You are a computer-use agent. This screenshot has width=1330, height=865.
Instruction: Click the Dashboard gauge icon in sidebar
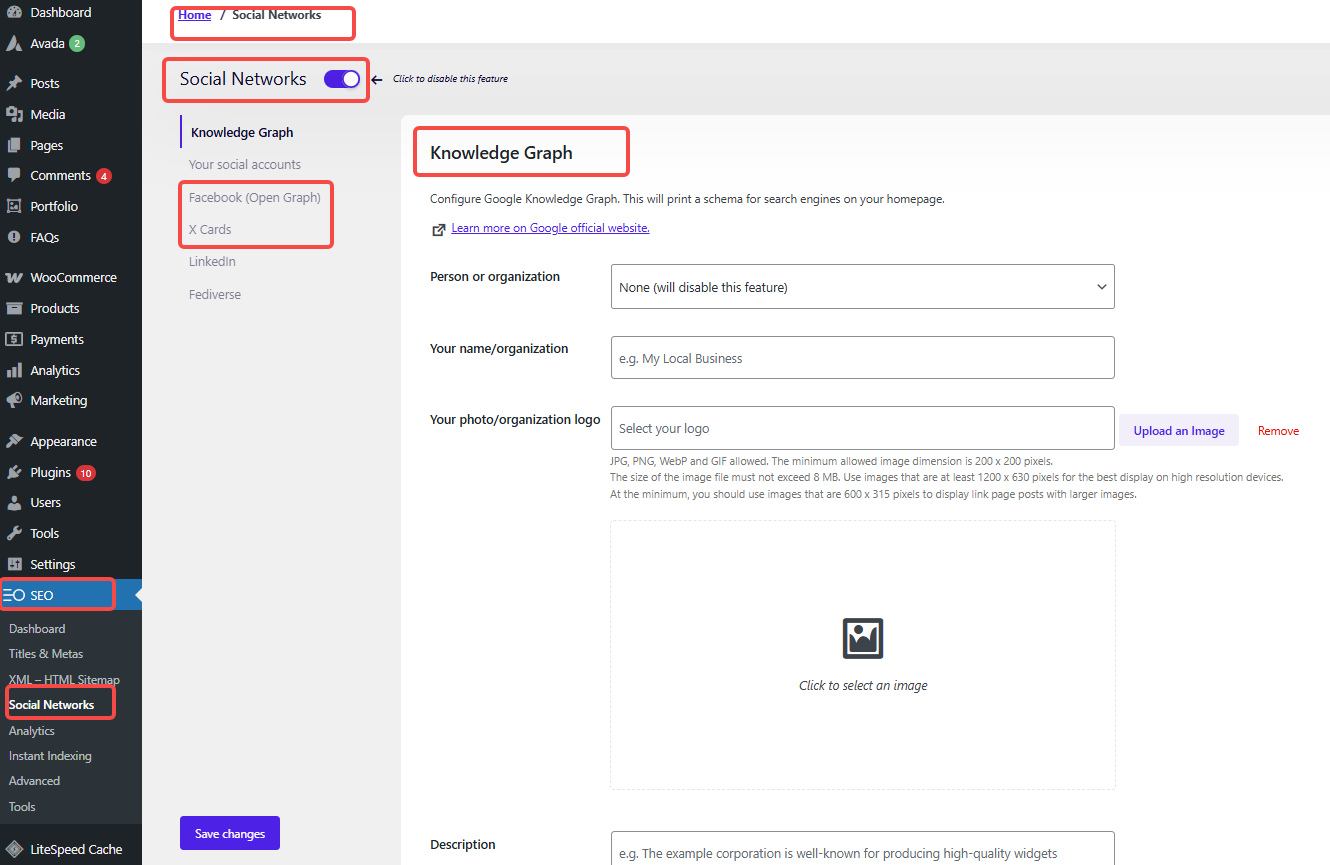point(14,13)
